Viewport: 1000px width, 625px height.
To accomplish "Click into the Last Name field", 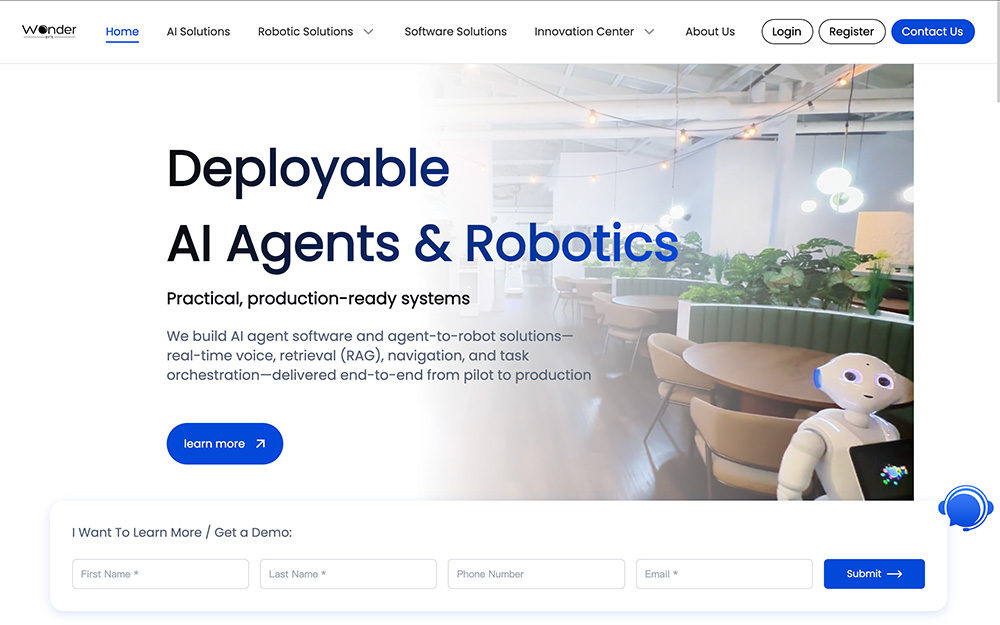I will [x=348, y=574].
